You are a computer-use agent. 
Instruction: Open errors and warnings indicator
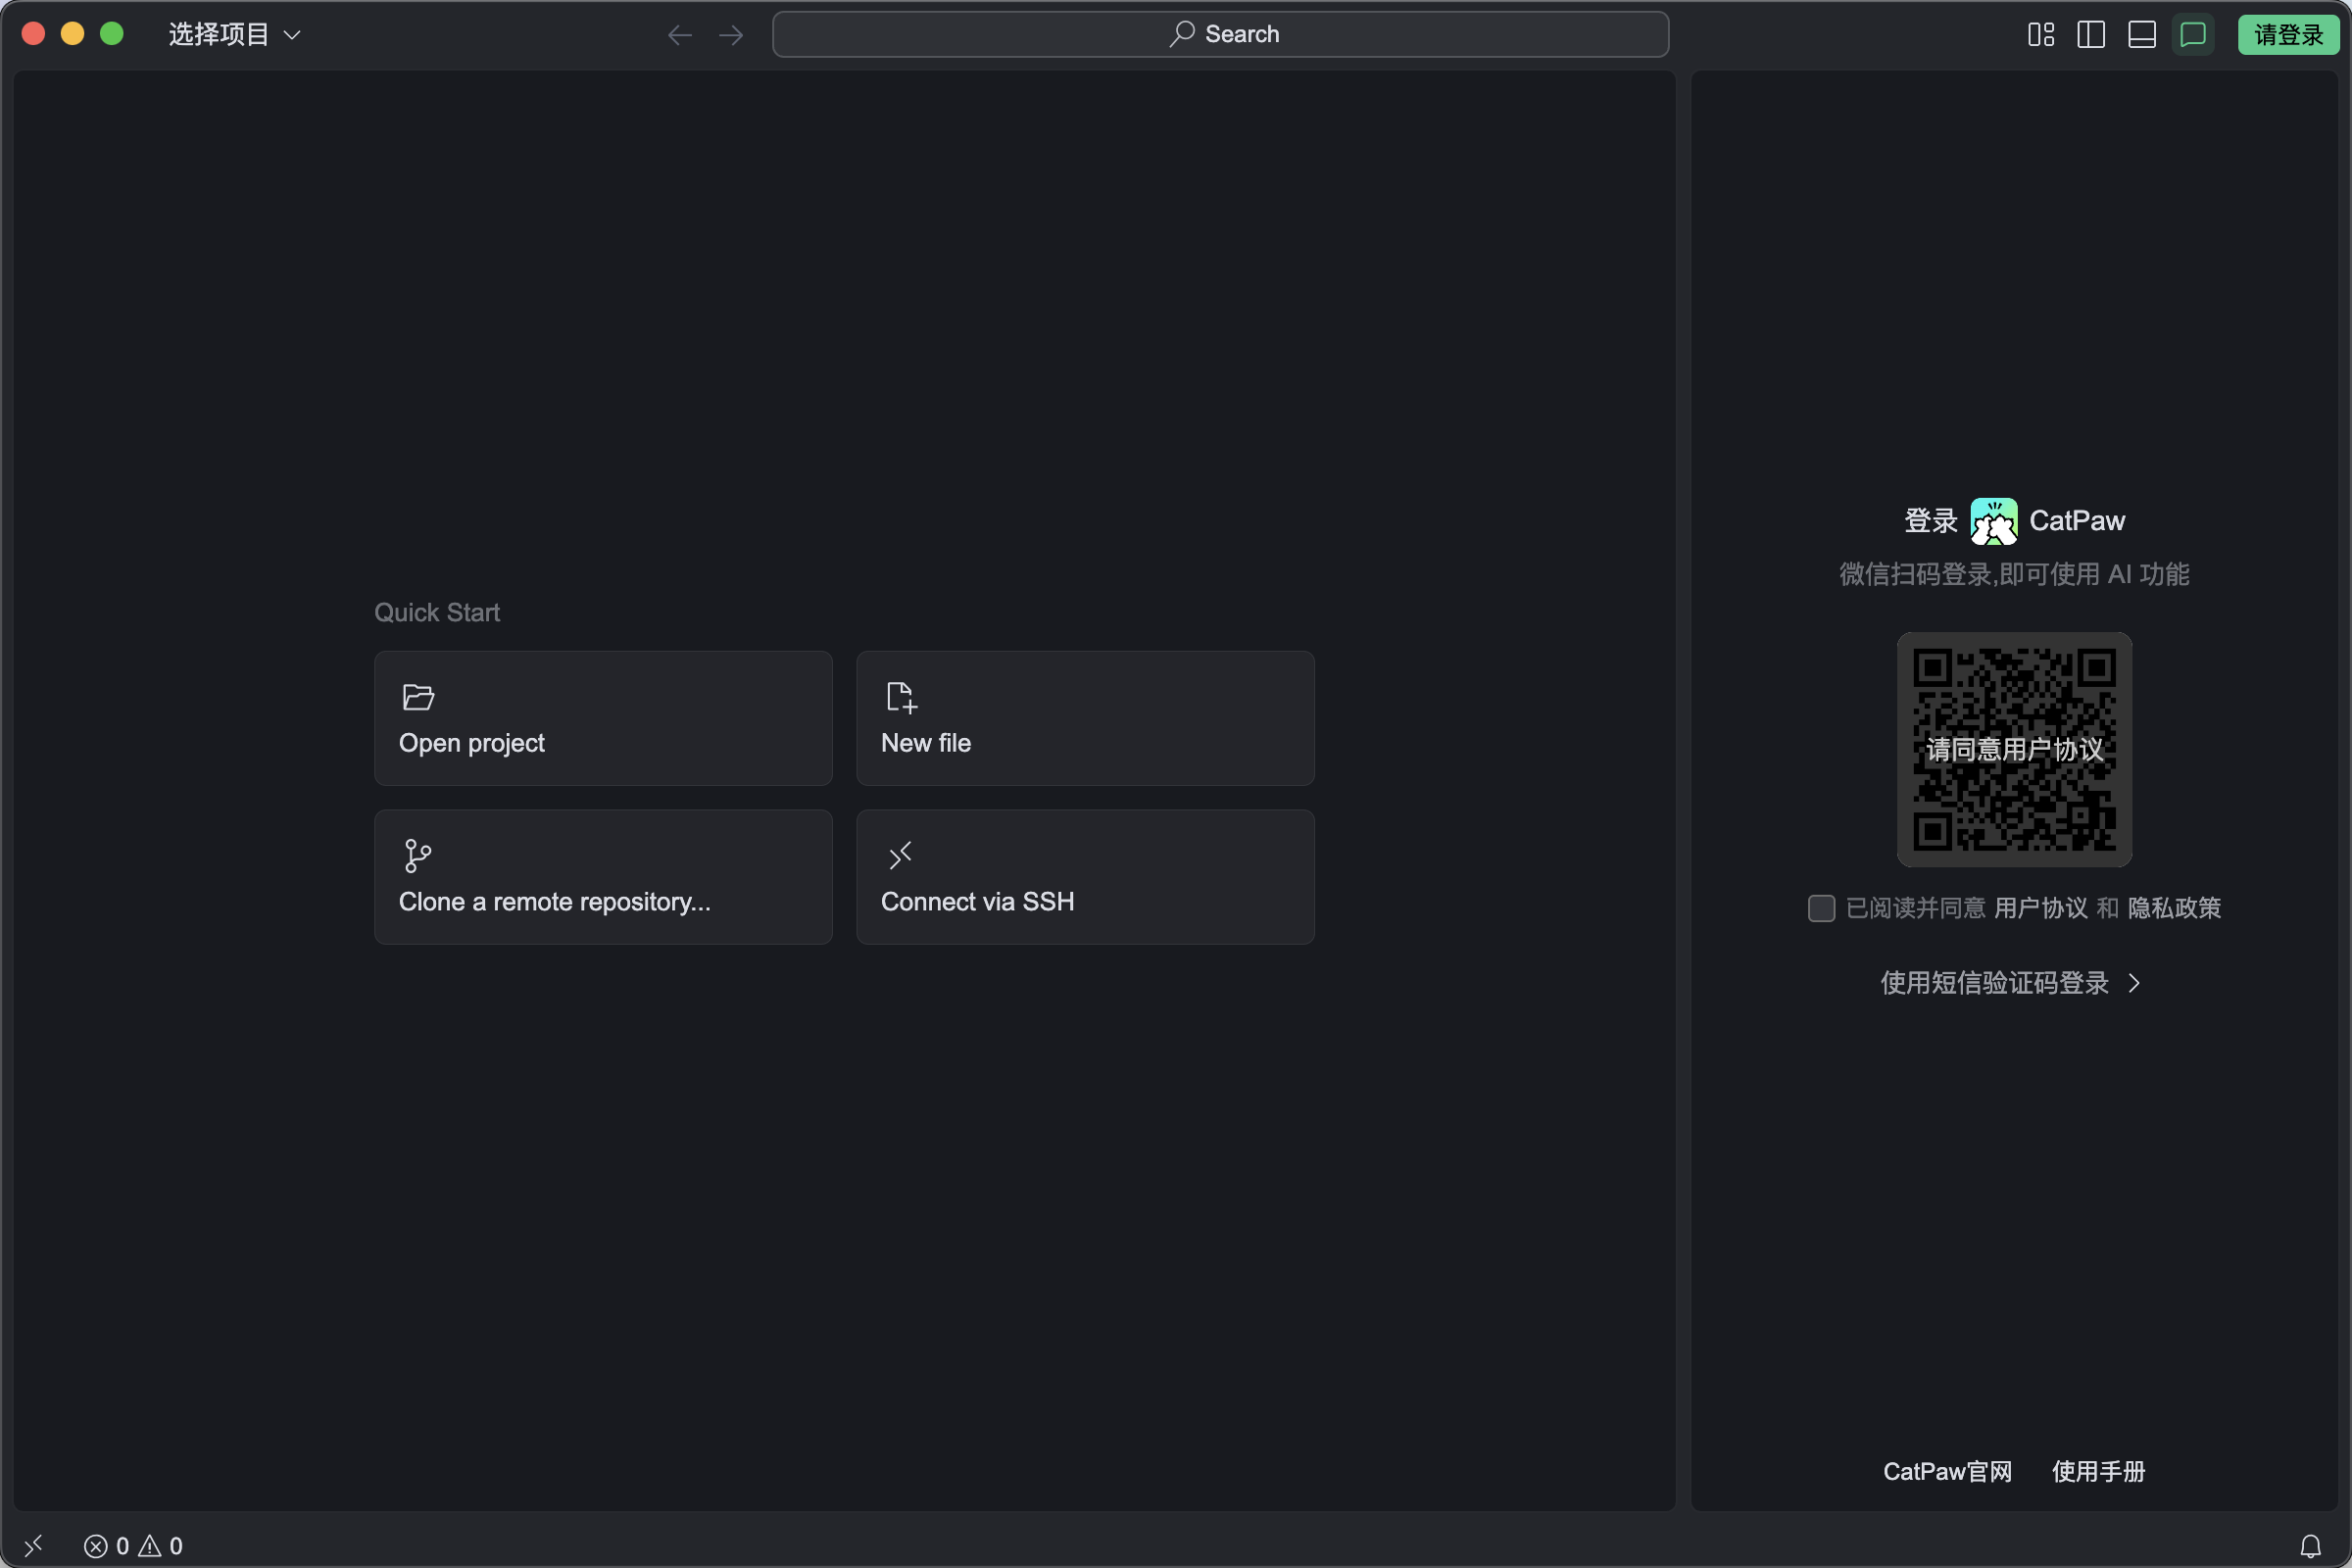tap(133, 1546)
